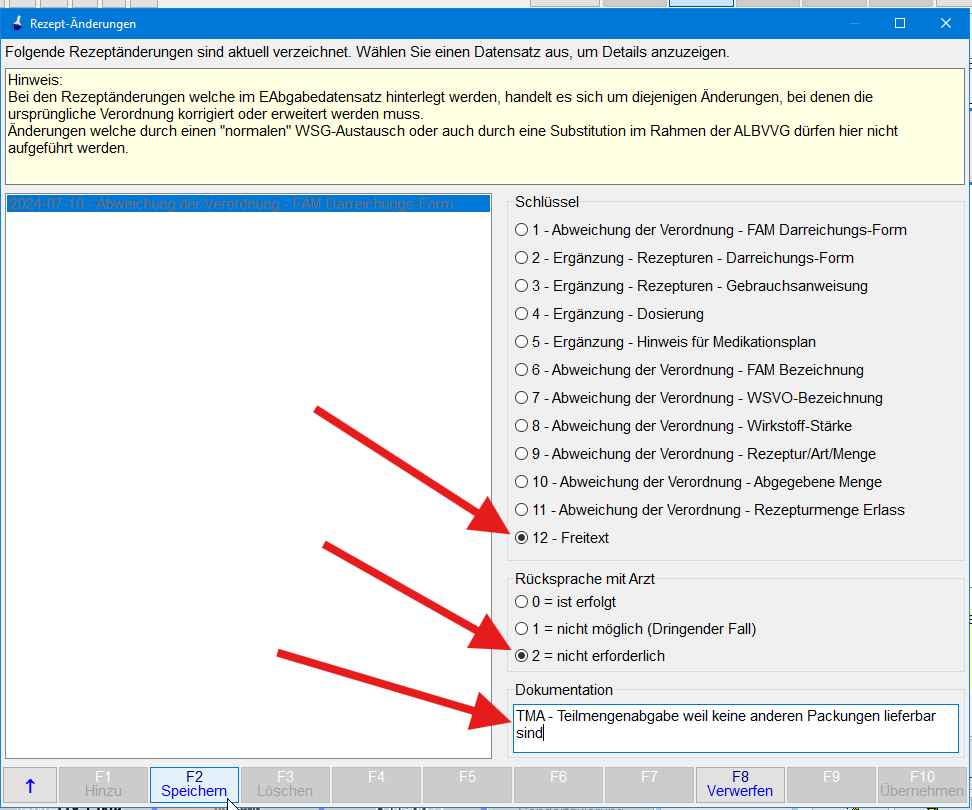Pick option 9 Rezeptur/Art/Menge
The image size is (972, 810).
pyautogui.click(x=521, y=454)
